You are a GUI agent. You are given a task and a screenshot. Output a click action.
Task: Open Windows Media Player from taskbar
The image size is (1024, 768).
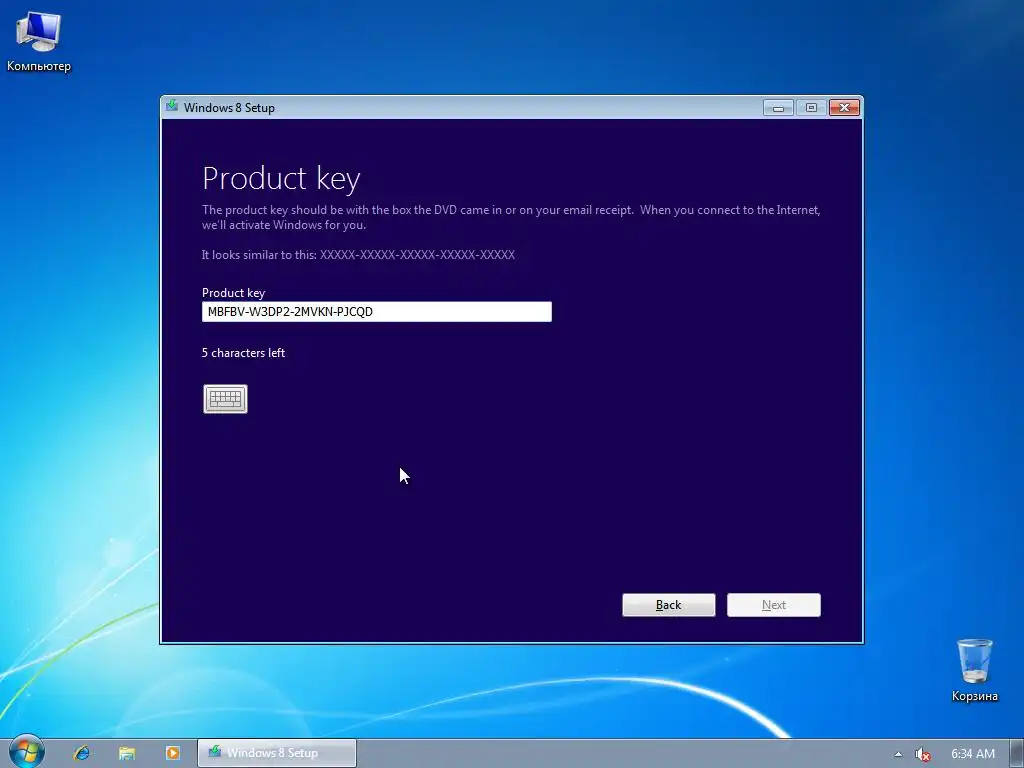172,753
